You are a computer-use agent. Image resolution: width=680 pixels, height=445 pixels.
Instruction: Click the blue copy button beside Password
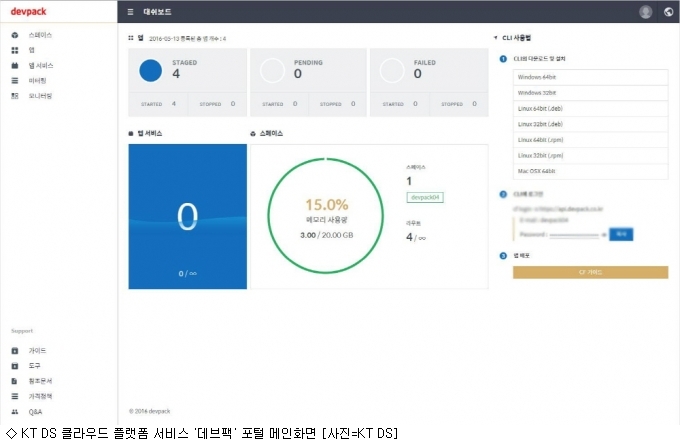pos(621,234)
